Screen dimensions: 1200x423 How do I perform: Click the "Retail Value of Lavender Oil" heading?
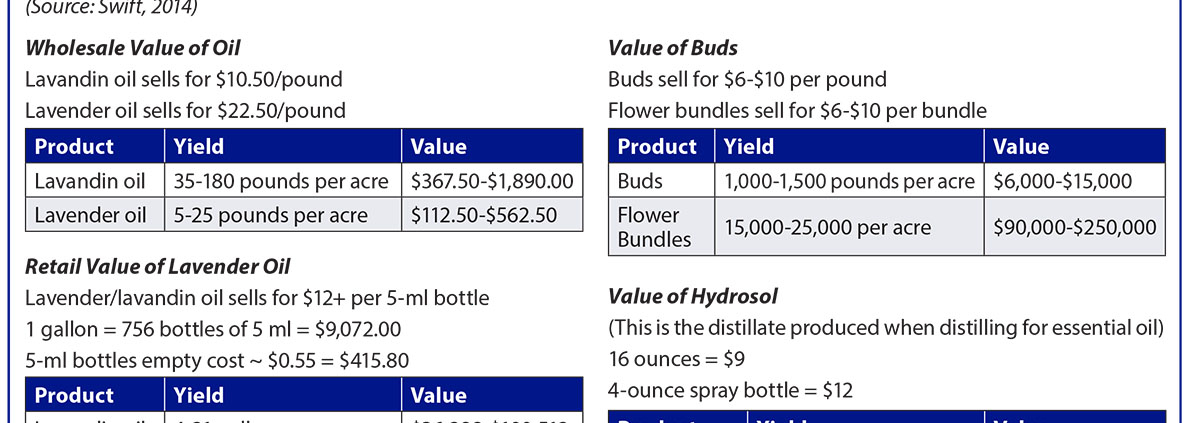tap(157, 266)
